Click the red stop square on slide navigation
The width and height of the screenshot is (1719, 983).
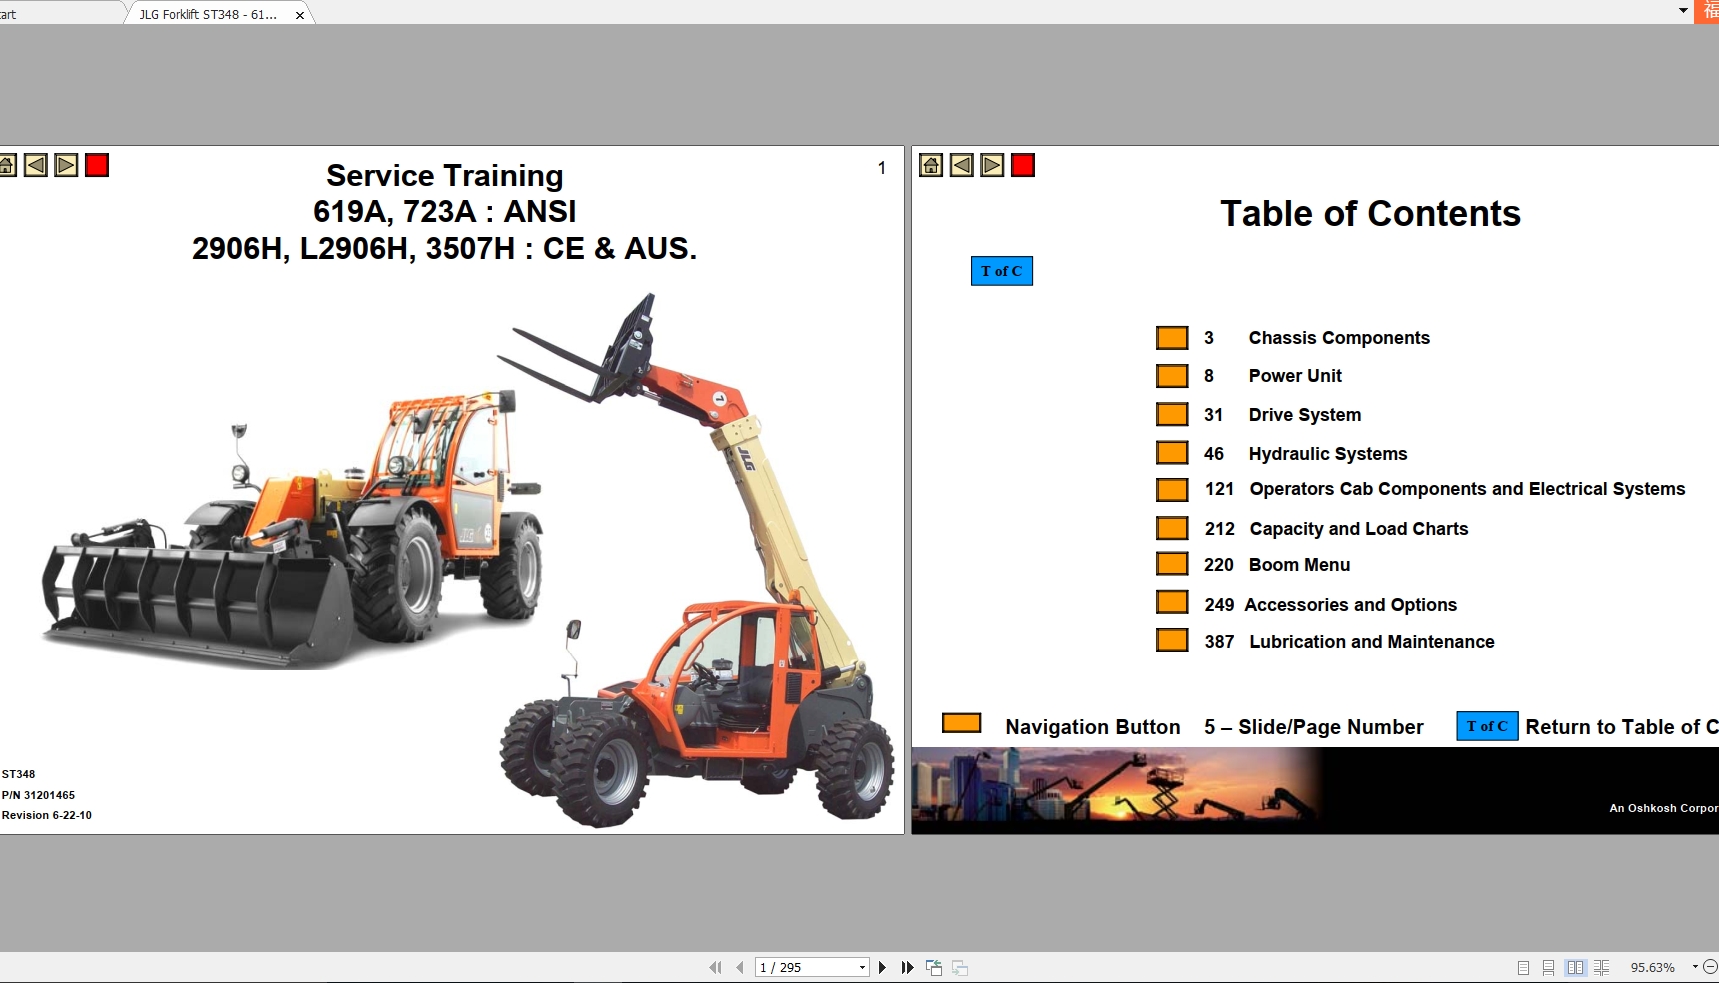tap(97, 165)
